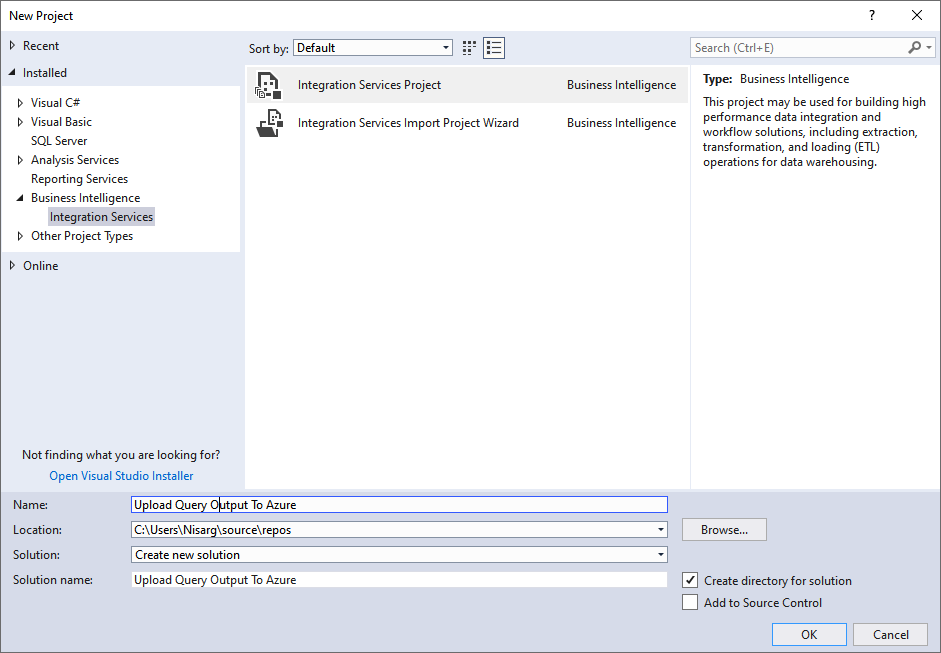Image resolution: width=941 pixels, height=653 pixels.
Task: Enable Add to Source Control checkbox
Action: tap(690, 602)
